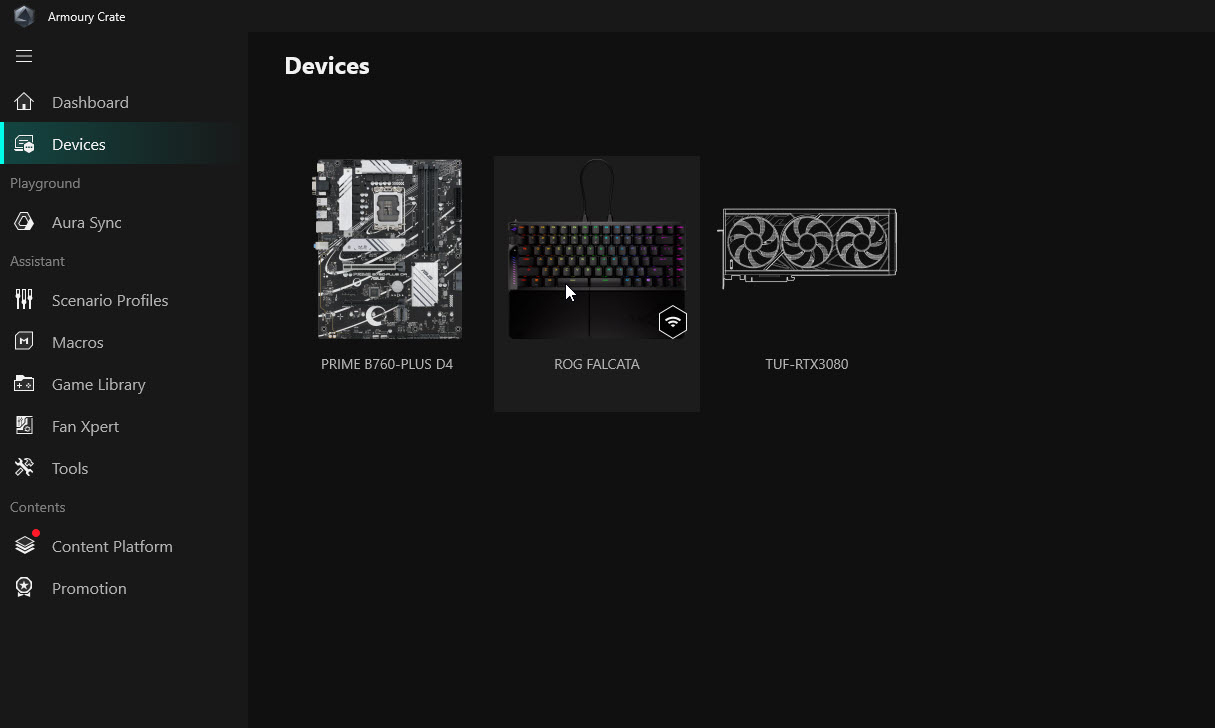1215x728 pixels.
Task: Click the Scenario Profiles sliders icon
Action: click(24, 300)
